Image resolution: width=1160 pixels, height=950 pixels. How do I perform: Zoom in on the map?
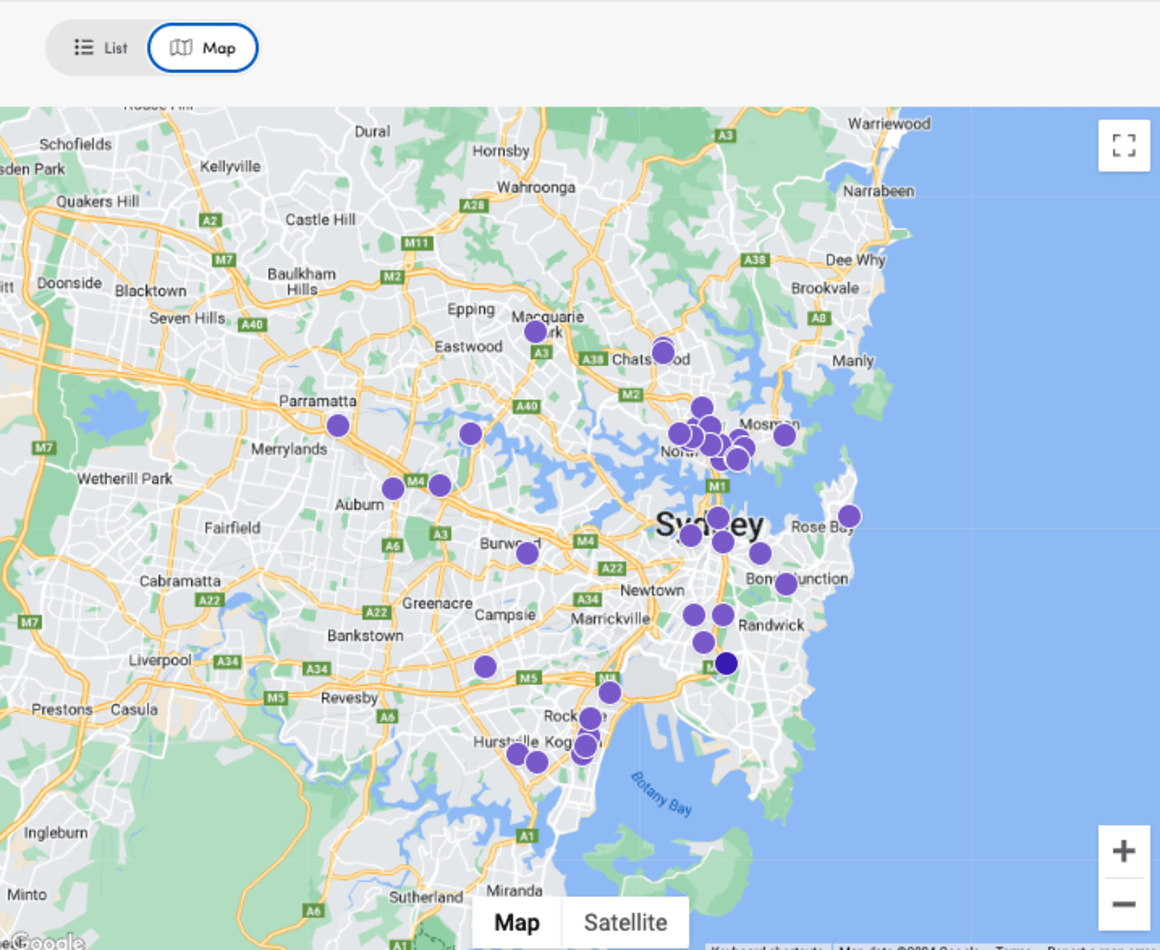click(1124, 851)
